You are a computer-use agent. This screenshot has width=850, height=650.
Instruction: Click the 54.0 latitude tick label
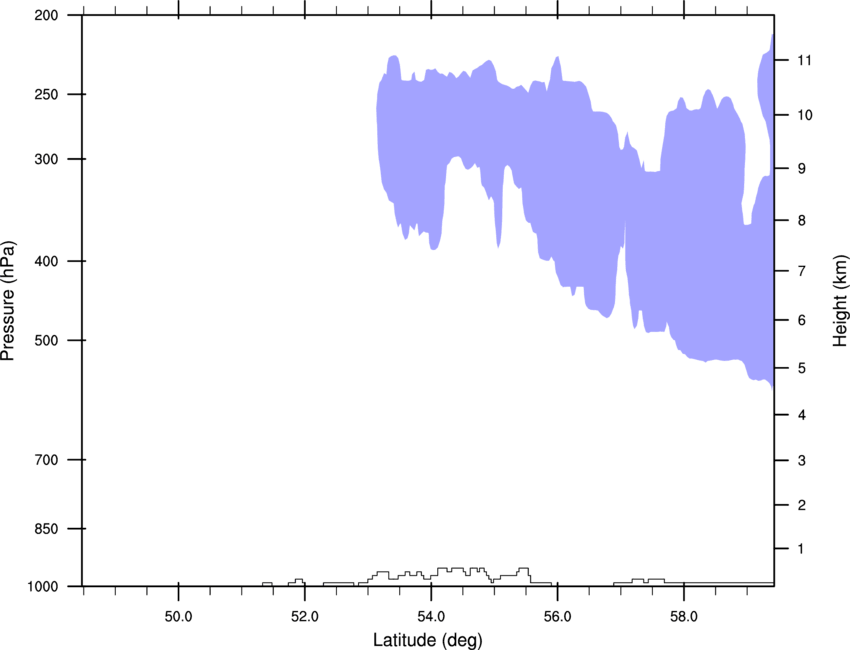431,617
